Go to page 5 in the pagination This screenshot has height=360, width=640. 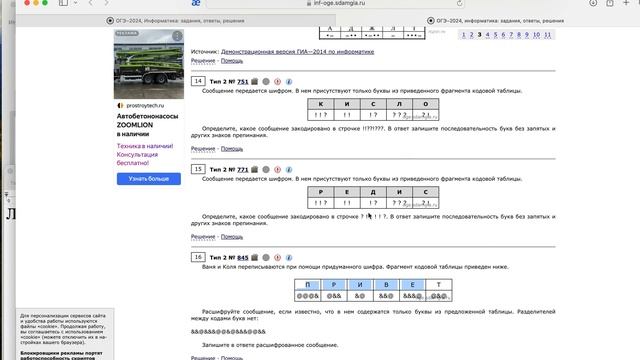pos(496,35)
